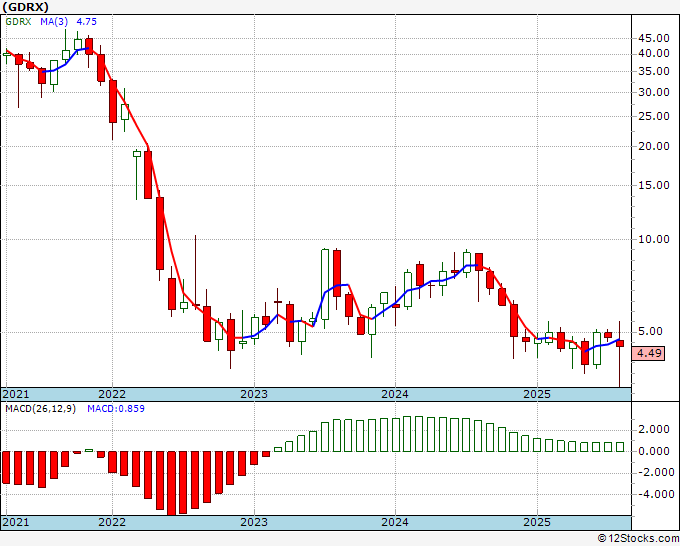The image size is (680, 546).
Task: Click the 25.00 price axis label
Action: click(x=654, y=116)
